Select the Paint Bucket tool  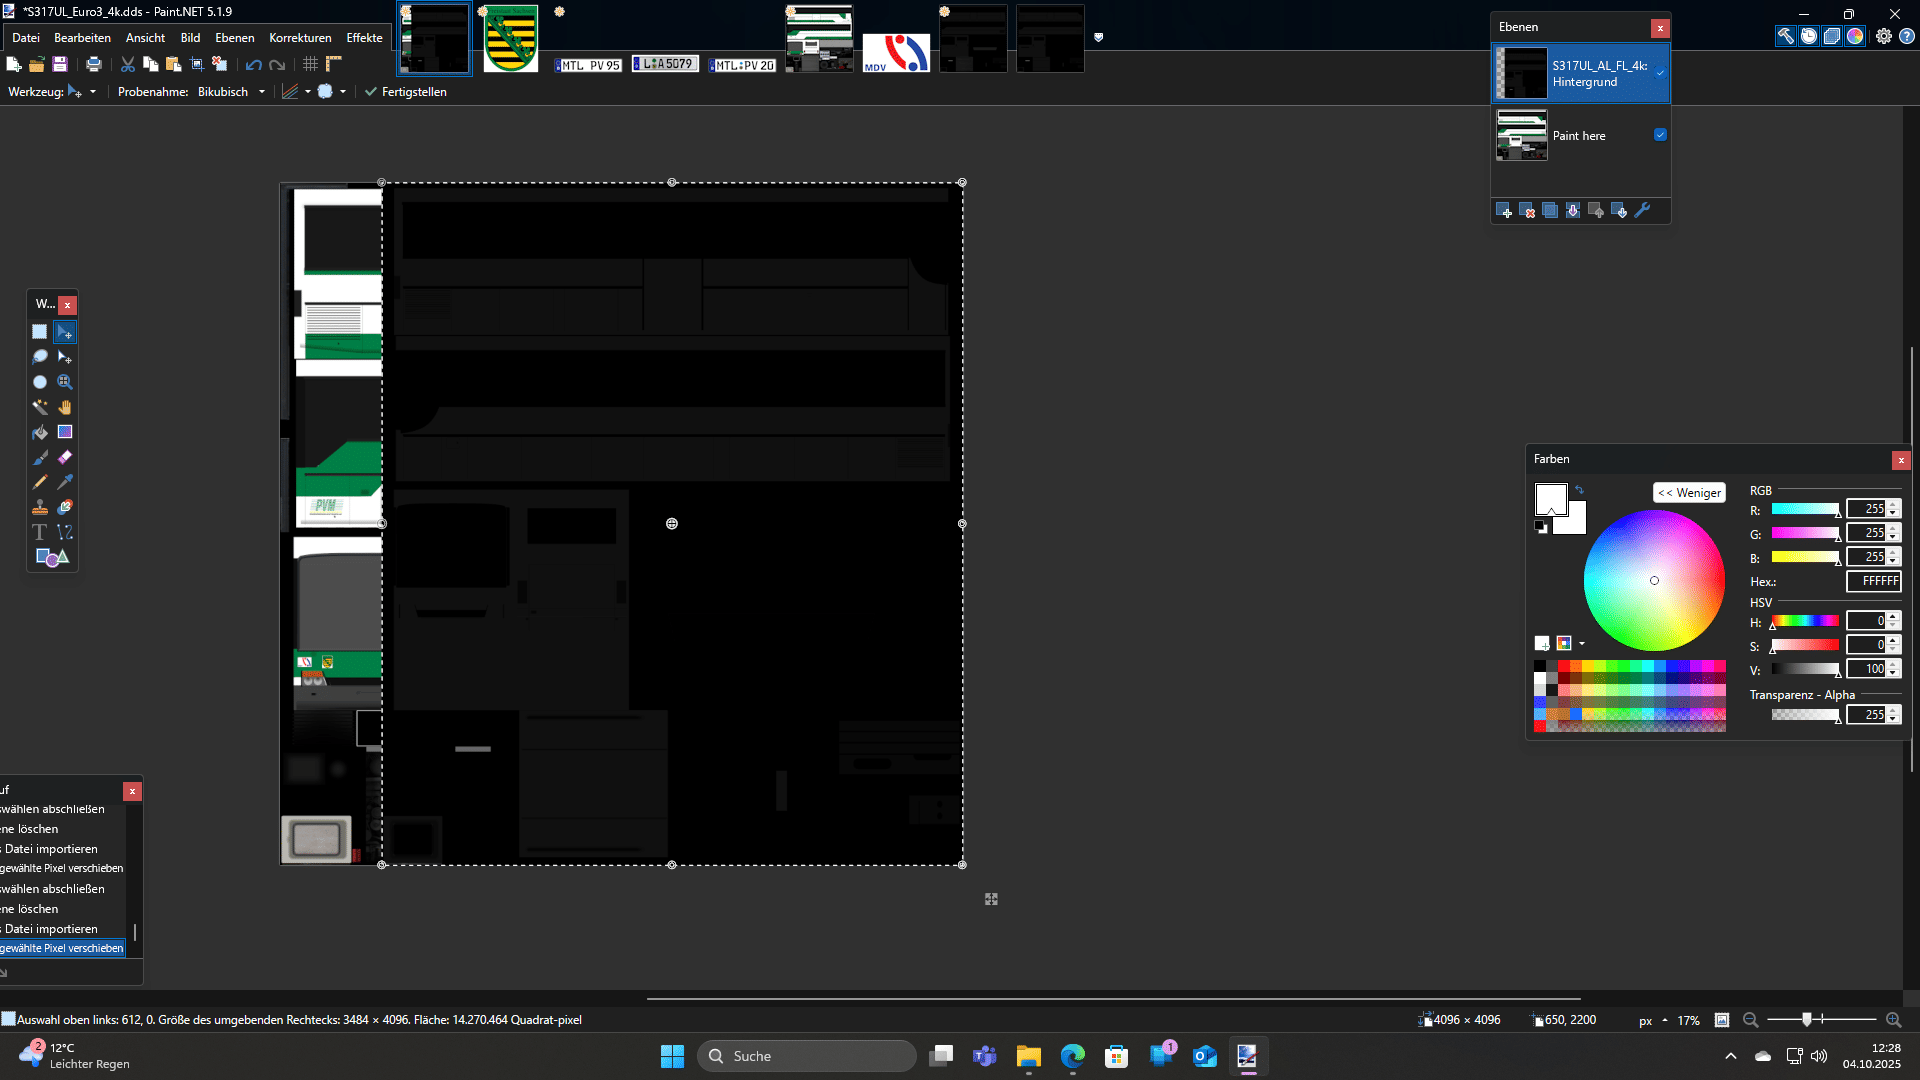click(40, 432)
